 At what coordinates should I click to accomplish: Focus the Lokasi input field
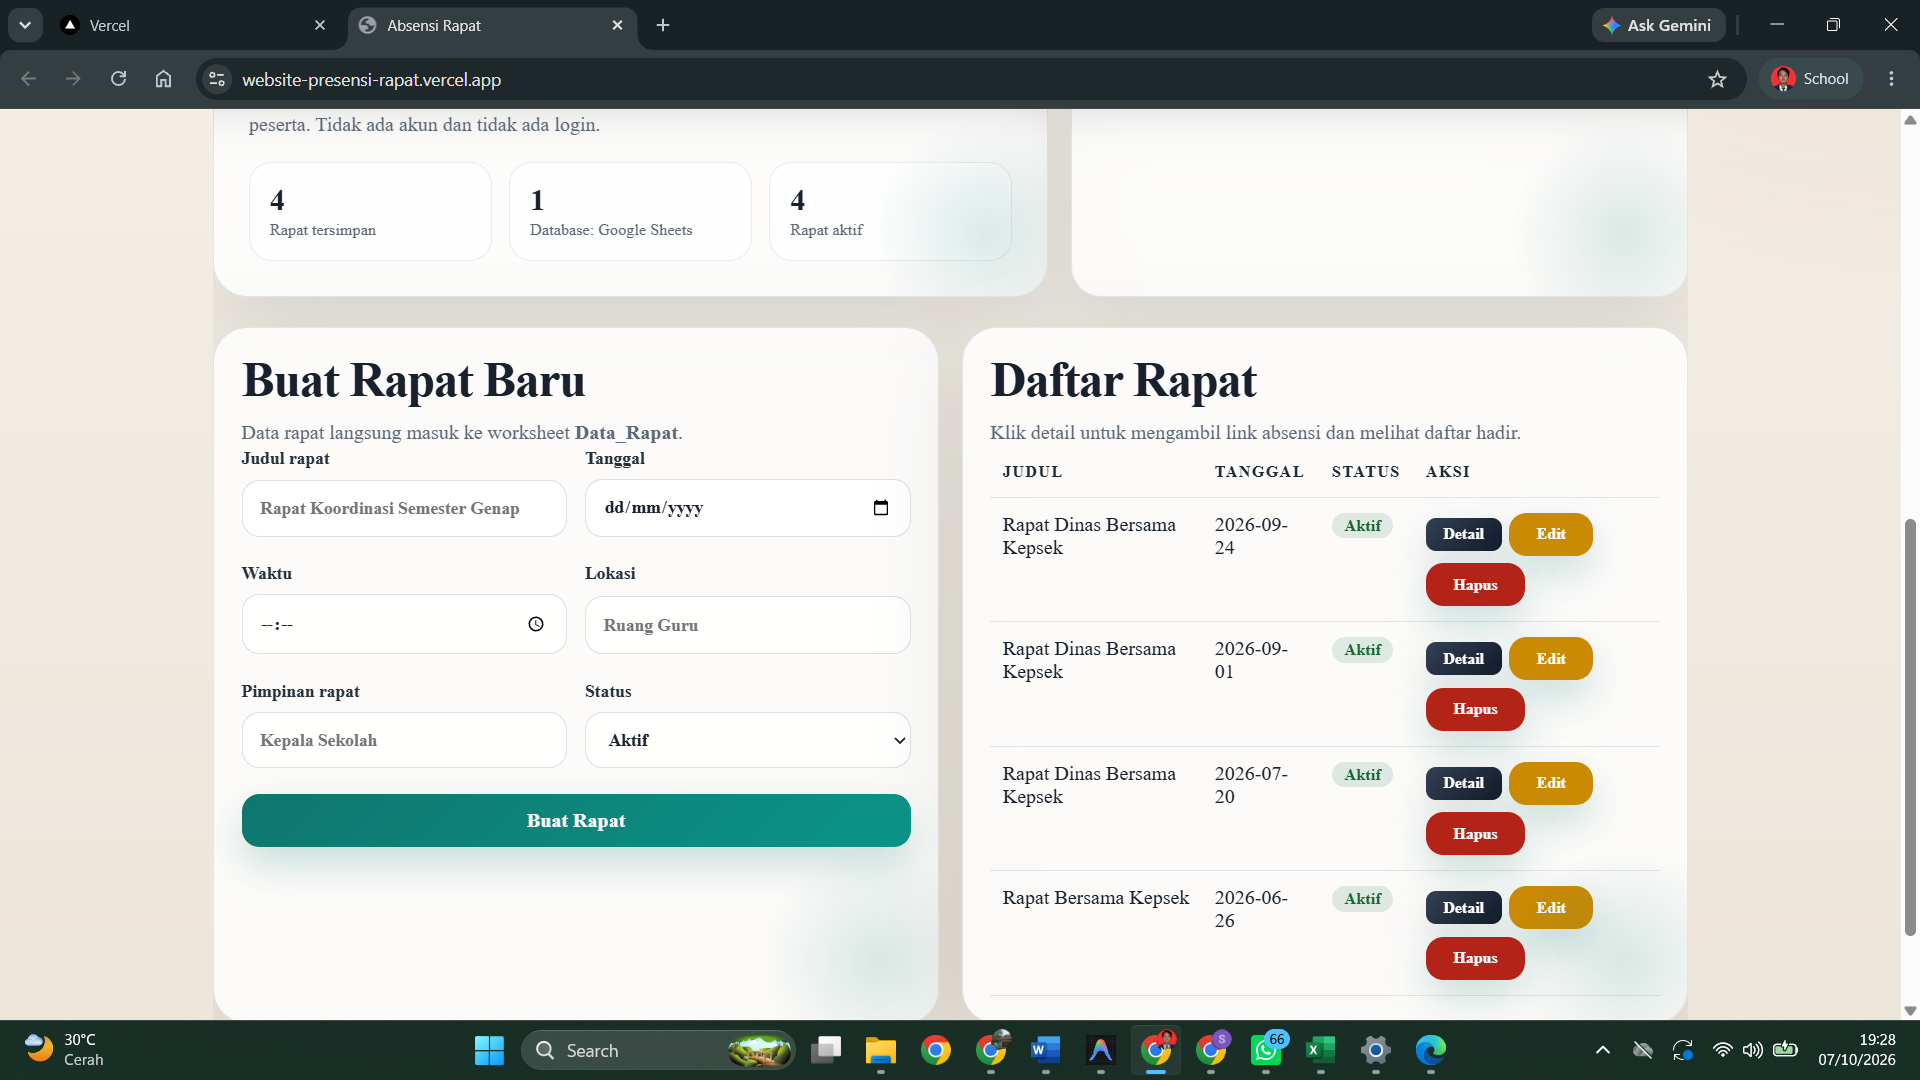pos(748,625)
